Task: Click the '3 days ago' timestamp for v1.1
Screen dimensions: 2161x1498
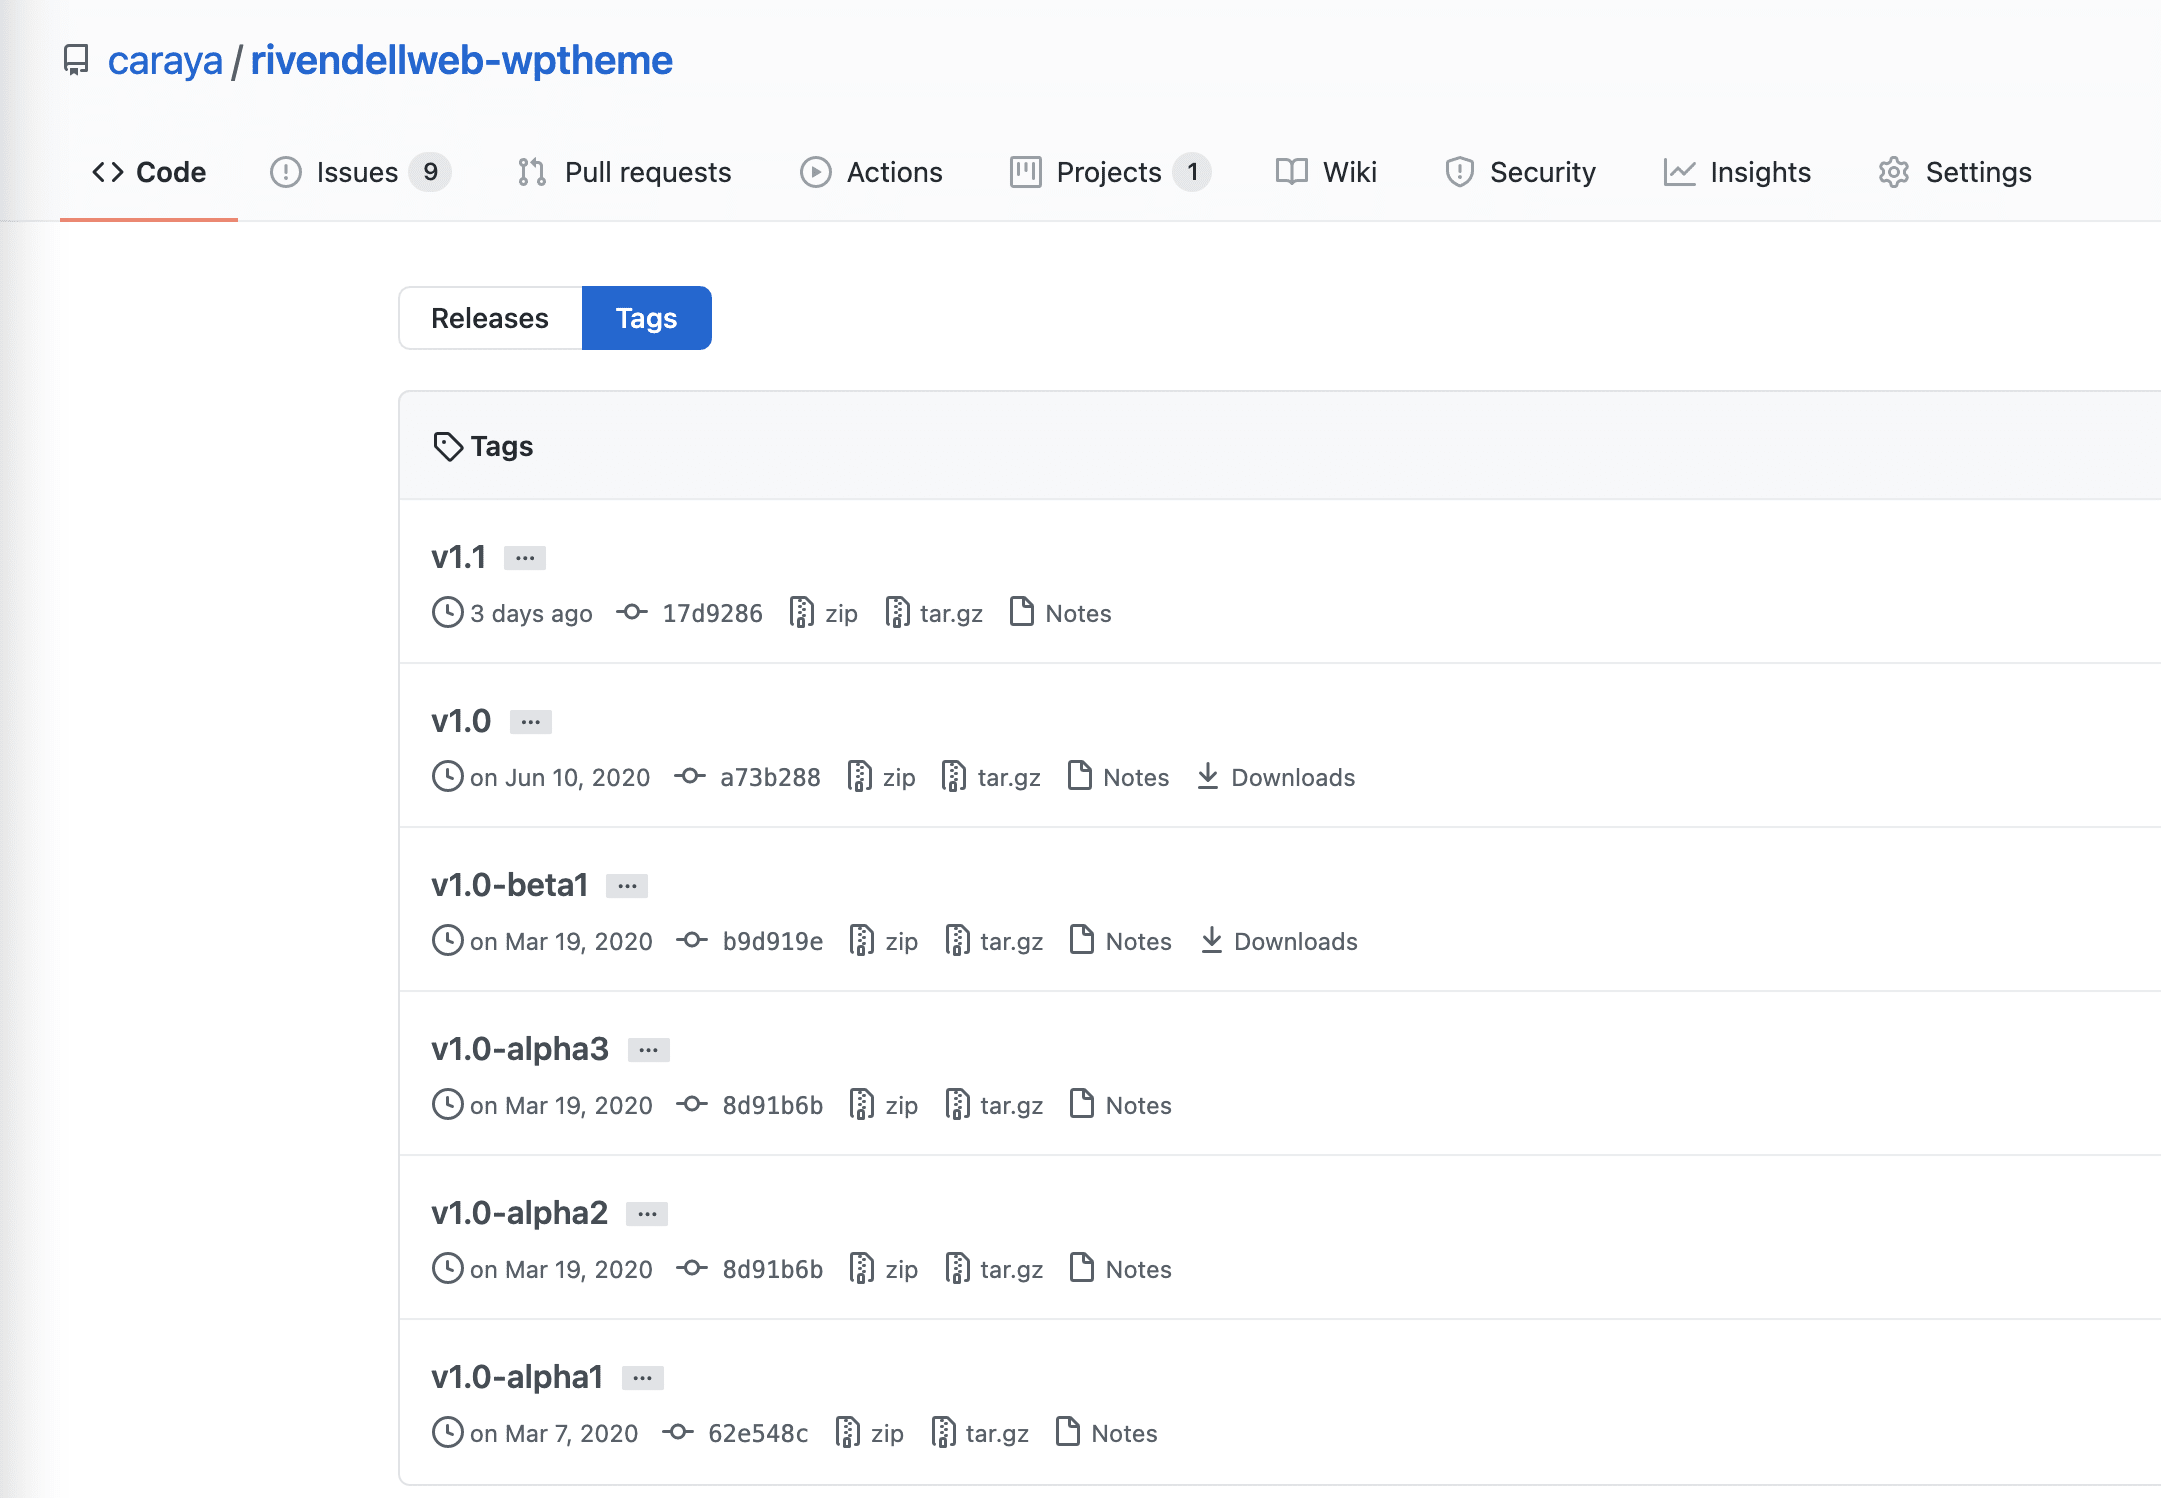Action: coord(531,613)
